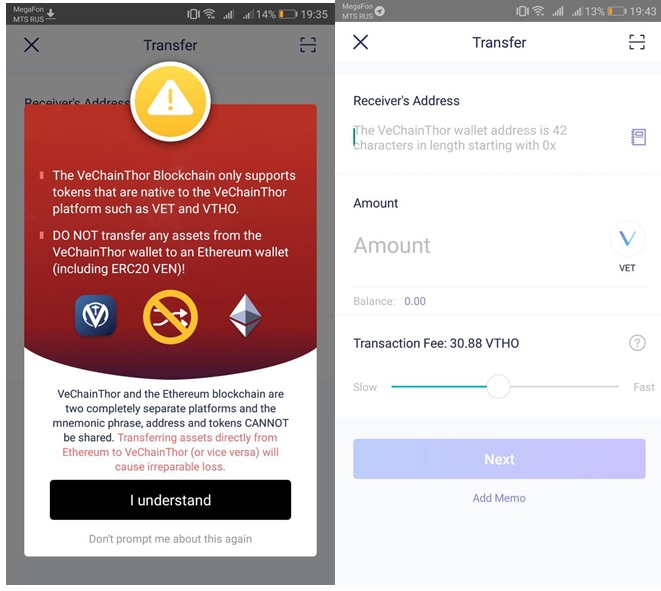Open Transaction Fee help question mark

pos(637,343)
